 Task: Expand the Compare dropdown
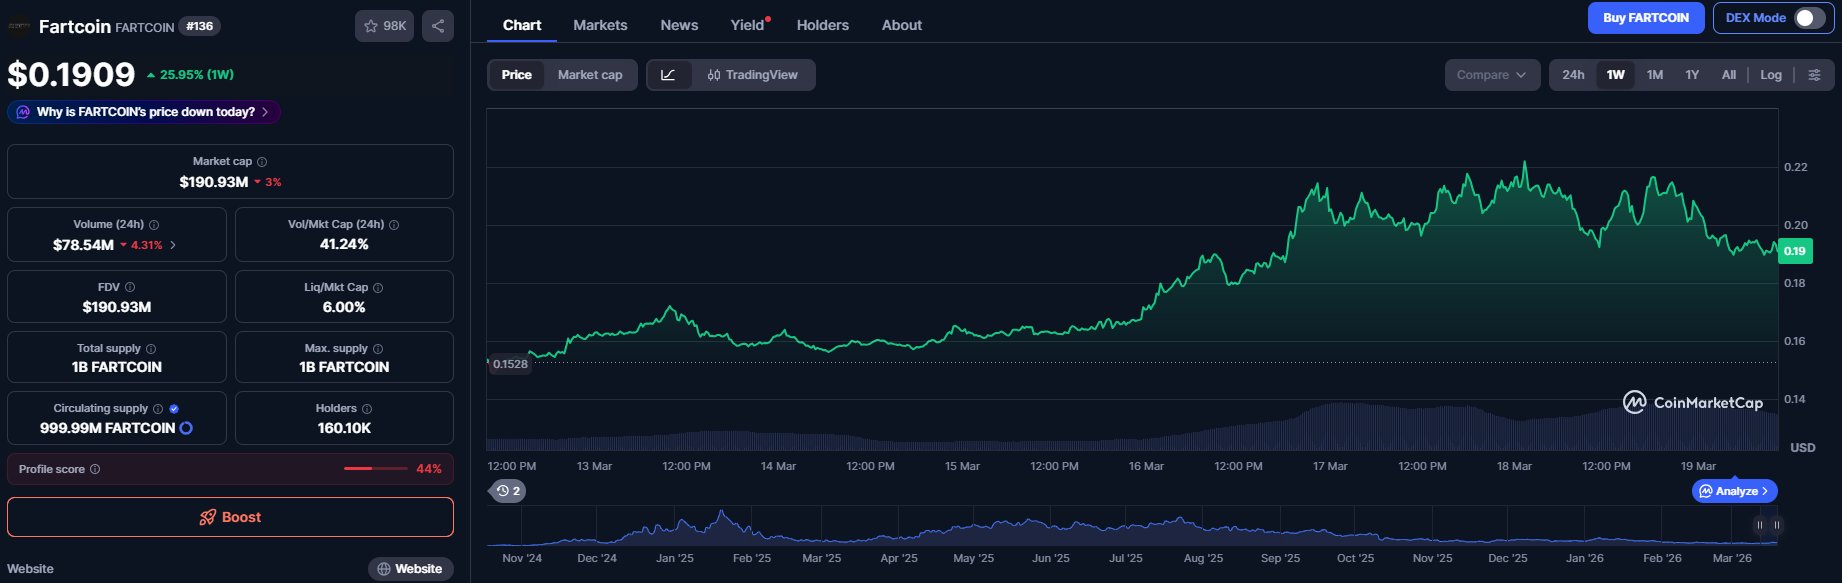pyautogui.click(x=1491, y=75)
